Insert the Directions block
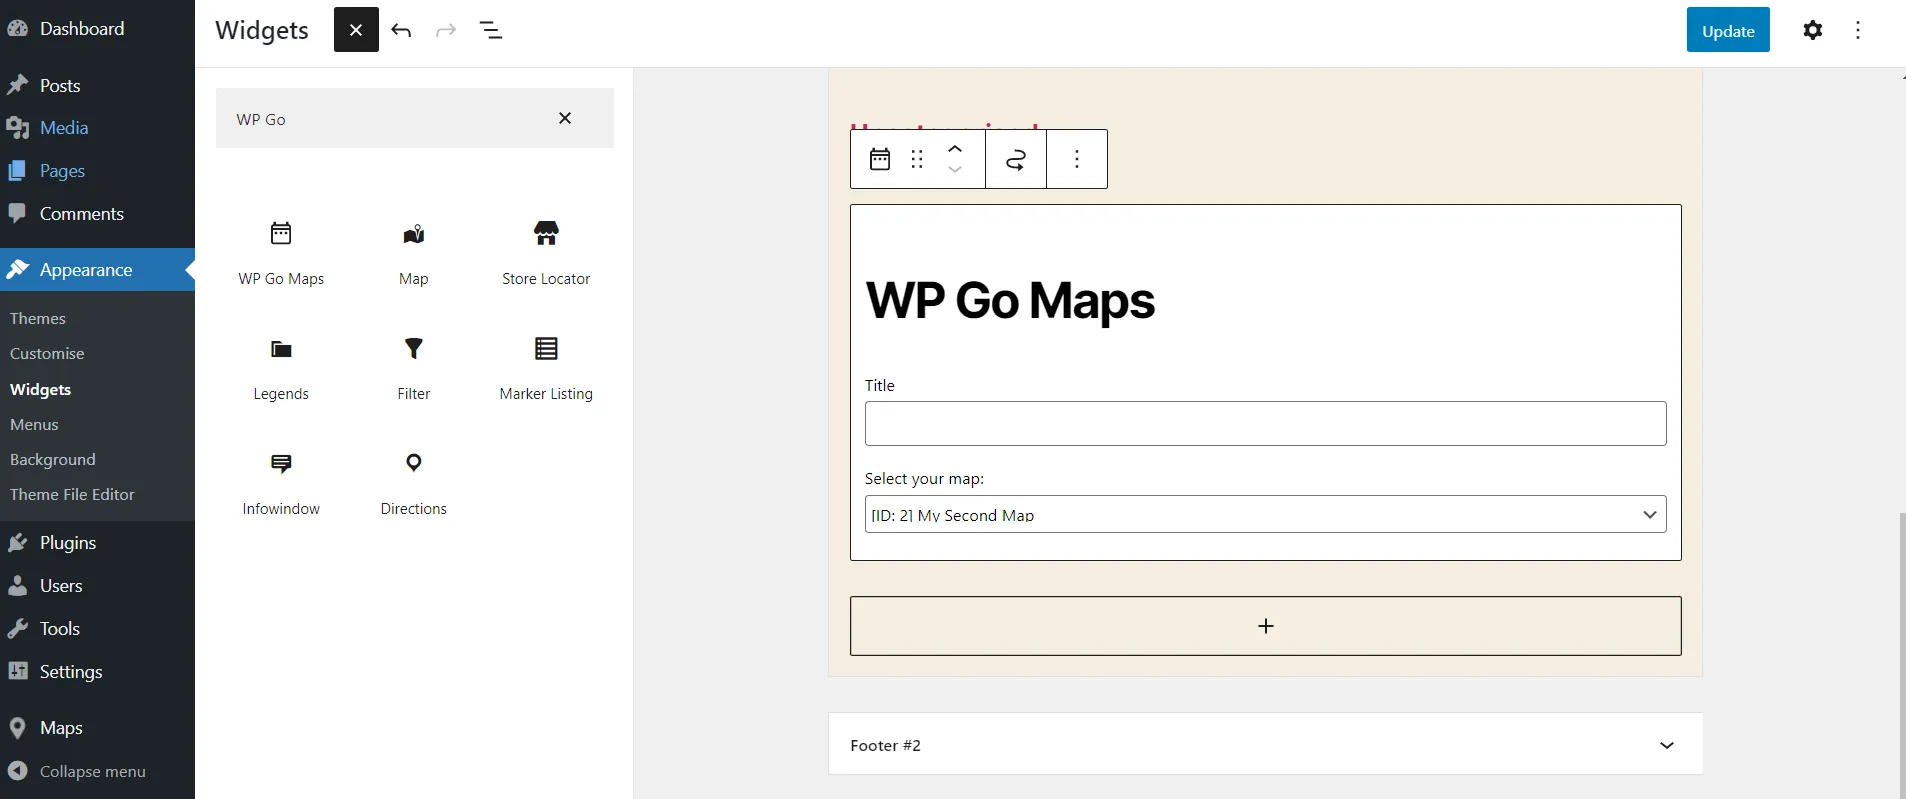 414,484
